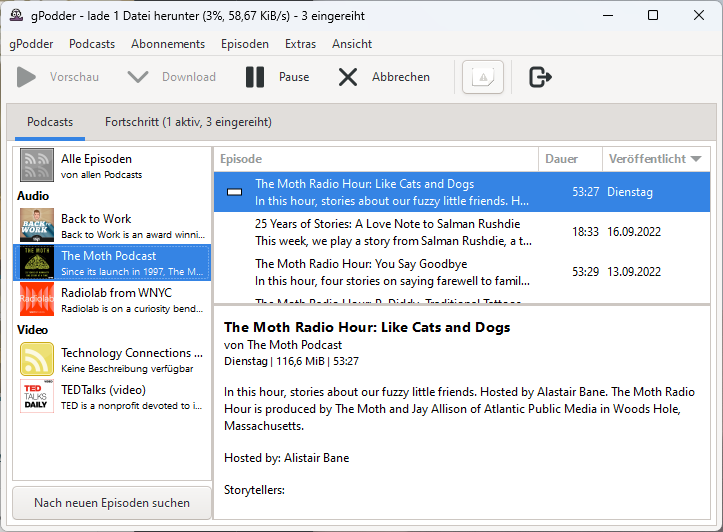Click the Radiolab cover art

[x=37, y=299]
